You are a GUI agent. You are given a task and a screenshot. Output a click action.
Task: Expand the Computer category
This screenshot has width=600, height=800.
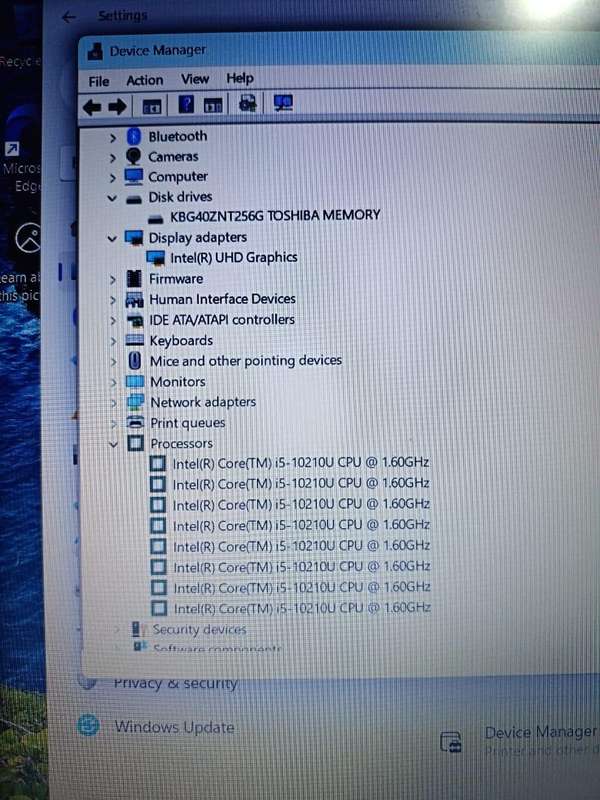pyautogui.click(x=113, y=178)
